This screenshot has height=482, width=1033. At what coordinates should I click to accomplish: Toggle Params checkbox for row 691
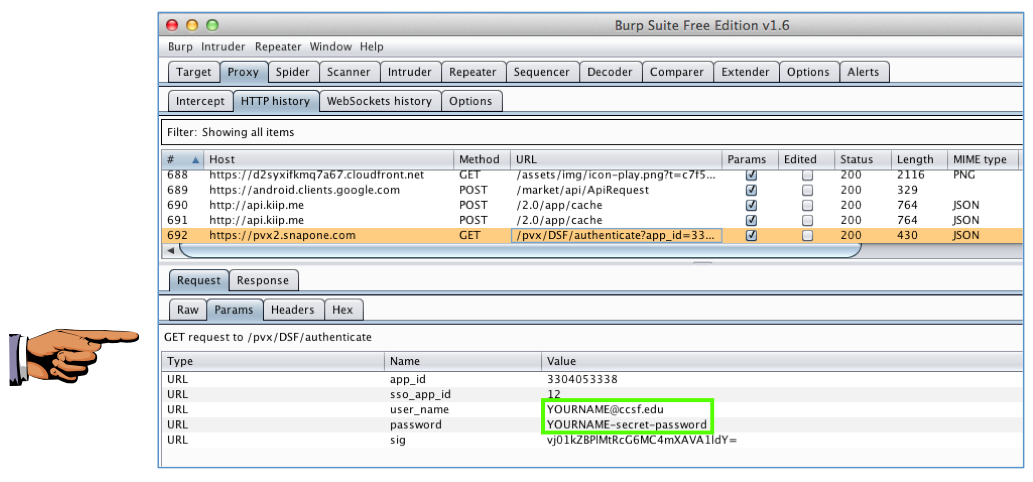click(751, 220)
